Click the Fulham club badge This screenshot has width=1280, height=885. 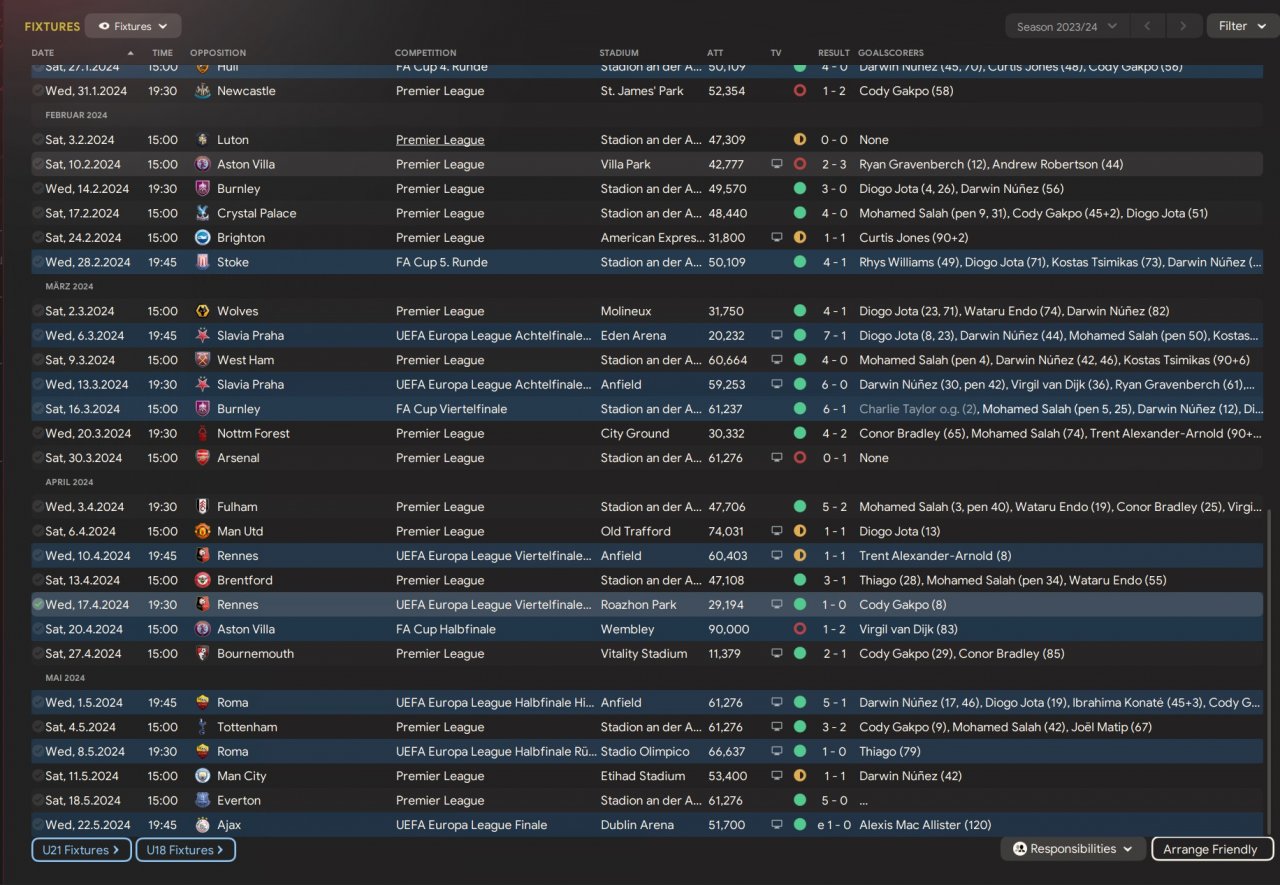[202, 507]
